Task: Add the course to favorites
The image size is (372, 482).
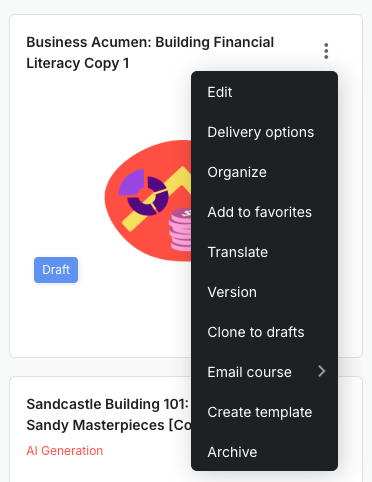Action: click(x=264, y=212)
